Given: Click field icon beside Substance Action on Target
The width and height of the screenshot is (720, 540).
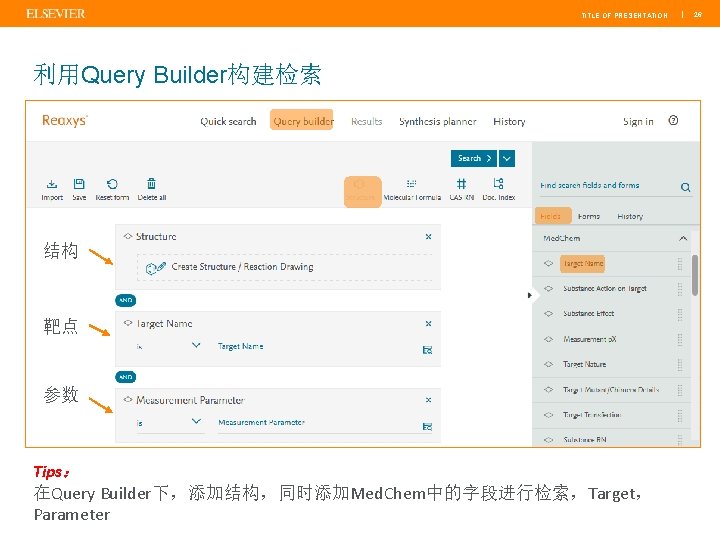Looking at the screenshot, I should coord(548,288).
